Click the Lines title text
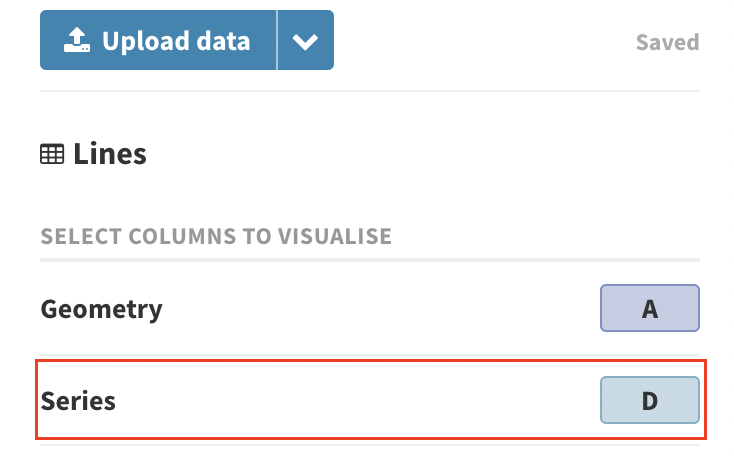 click(x=110, y=154)
